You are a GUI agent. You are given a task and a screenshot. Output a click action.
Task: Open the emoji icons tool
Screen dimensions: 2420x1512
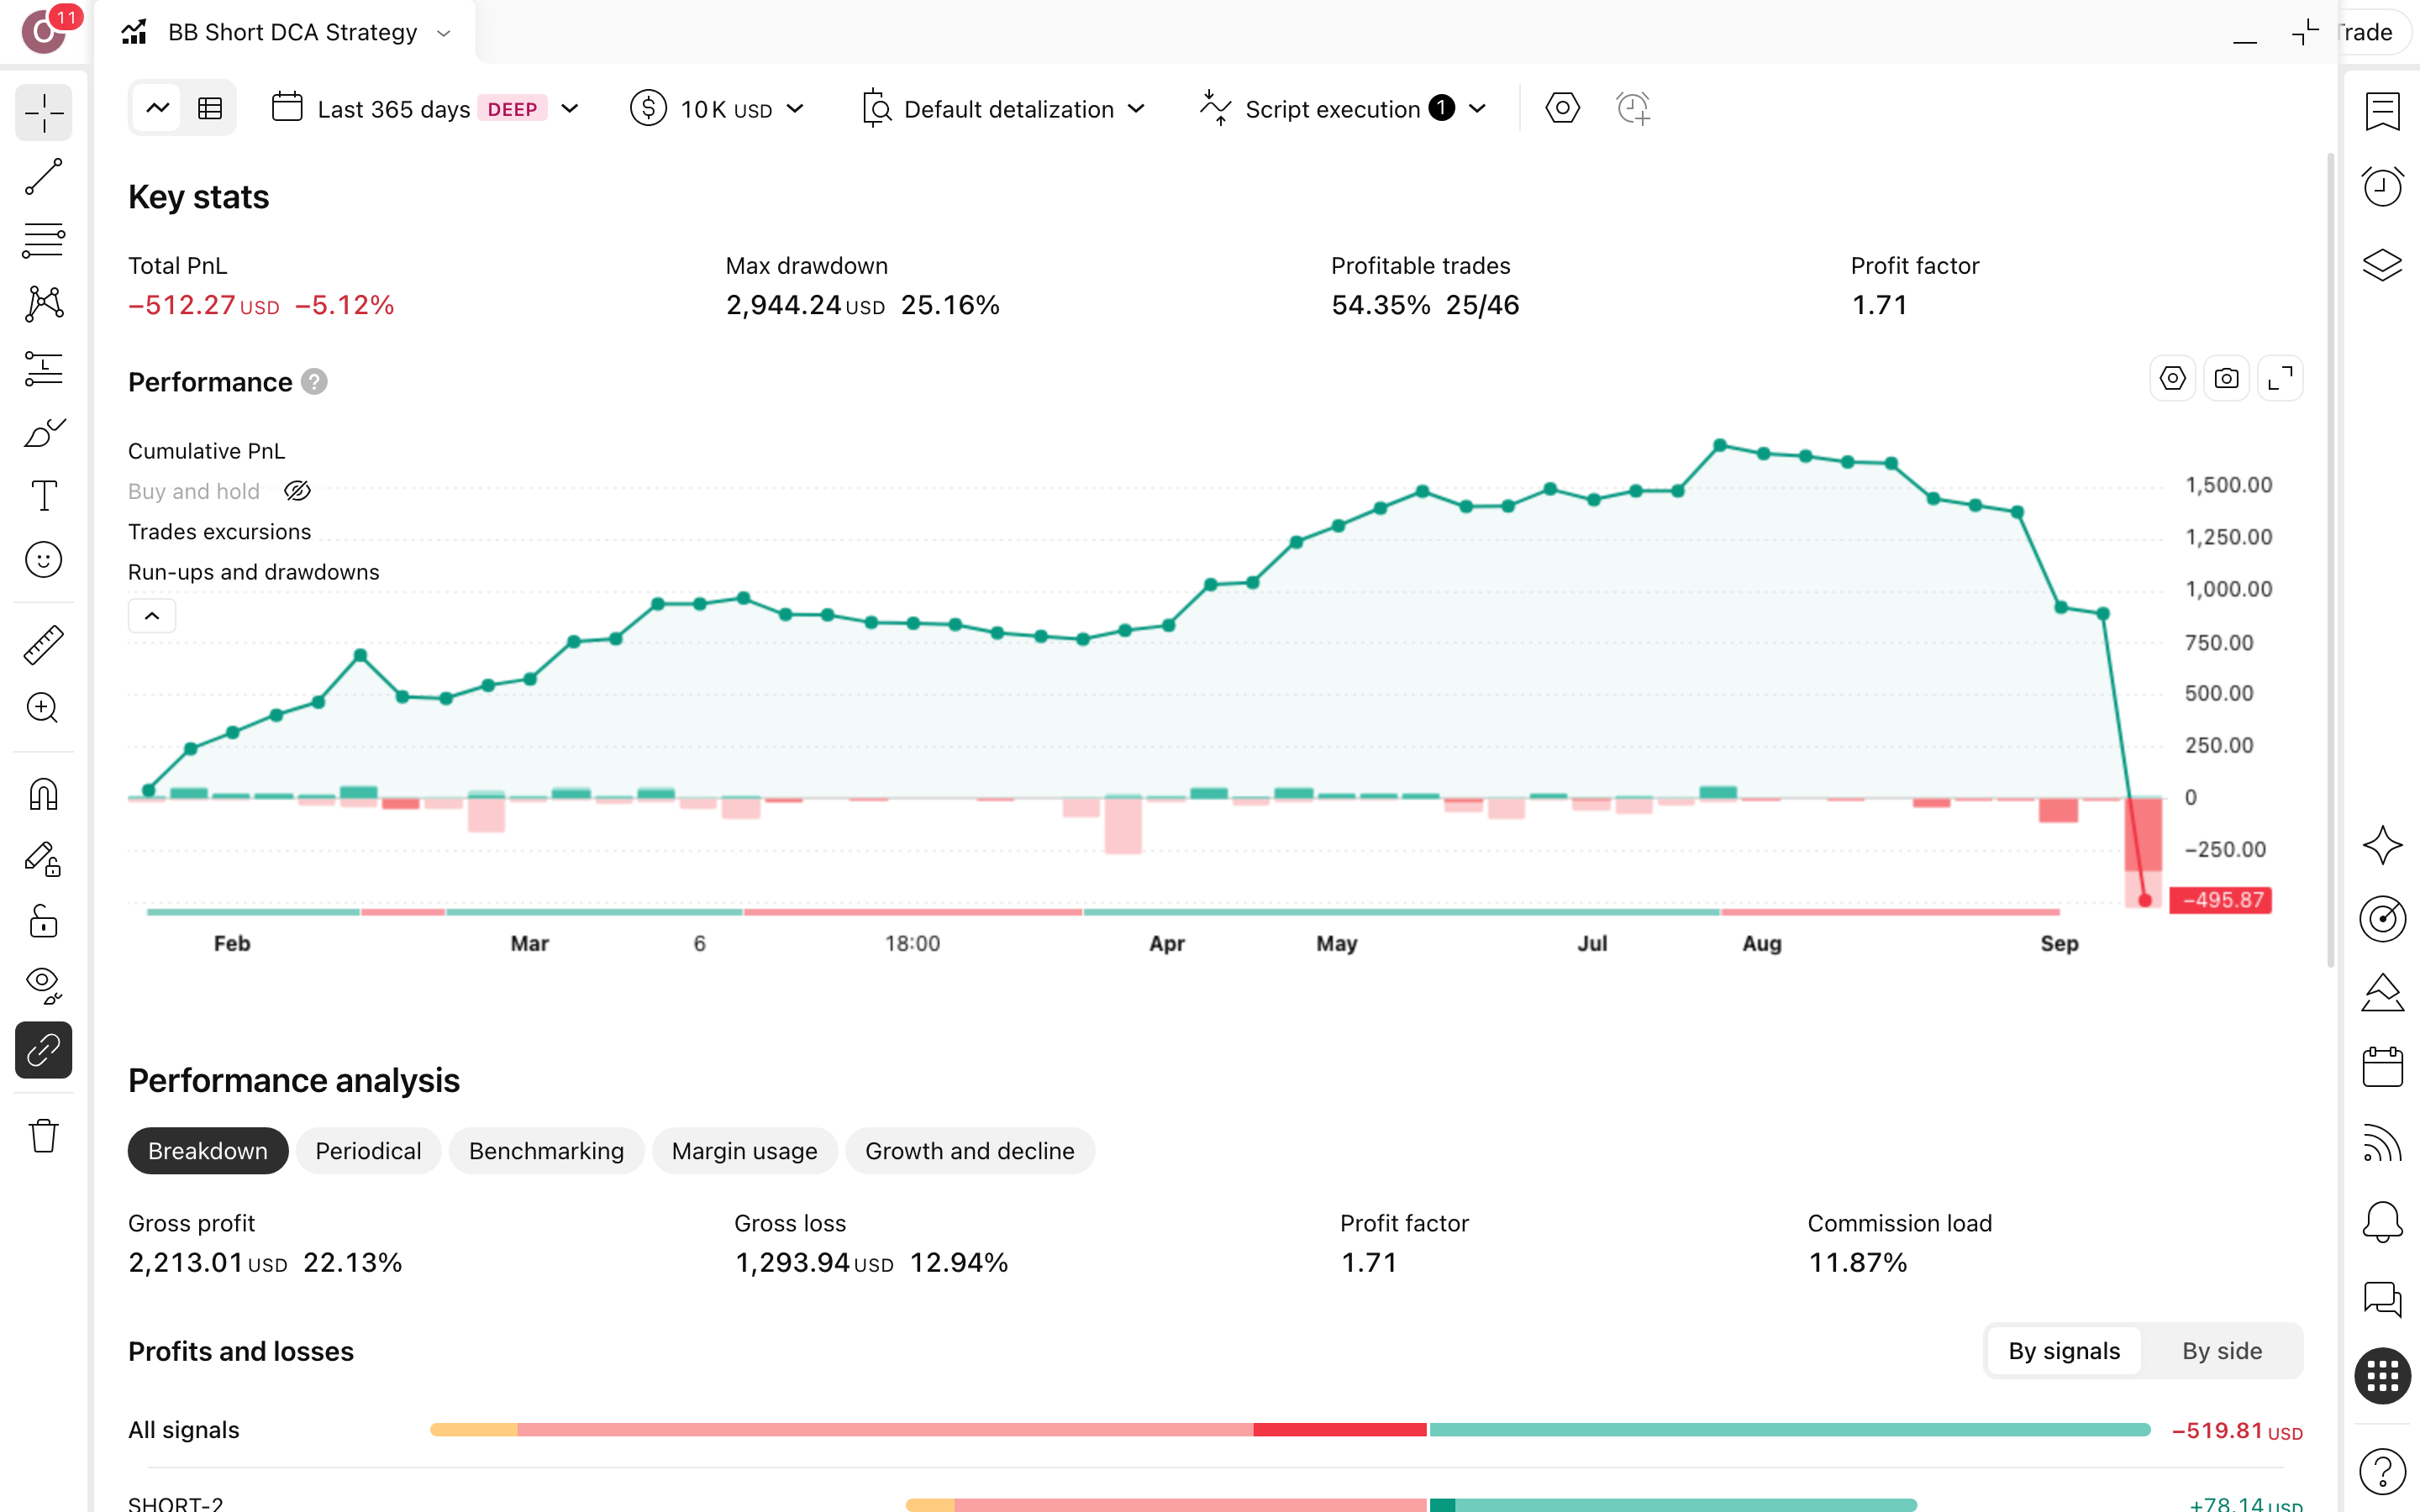[x=43, y=560]
